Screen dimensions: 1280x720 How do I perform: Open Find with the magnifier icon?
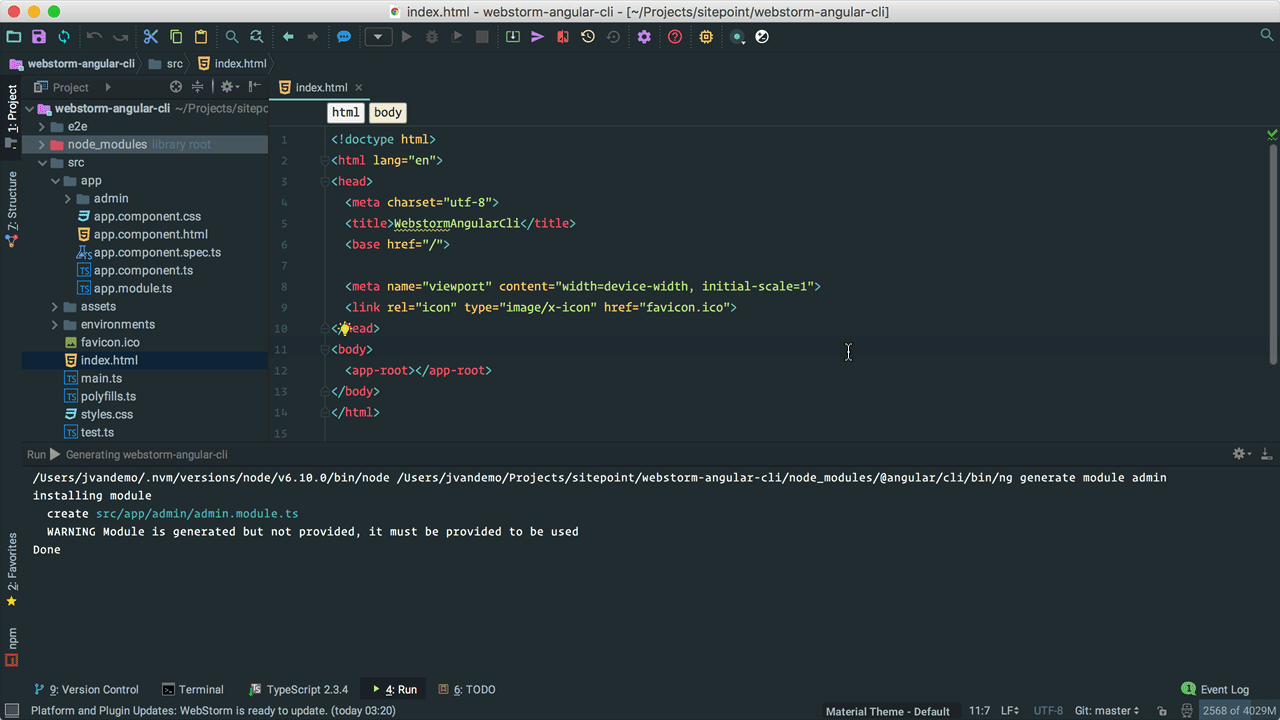click(232, 37)
